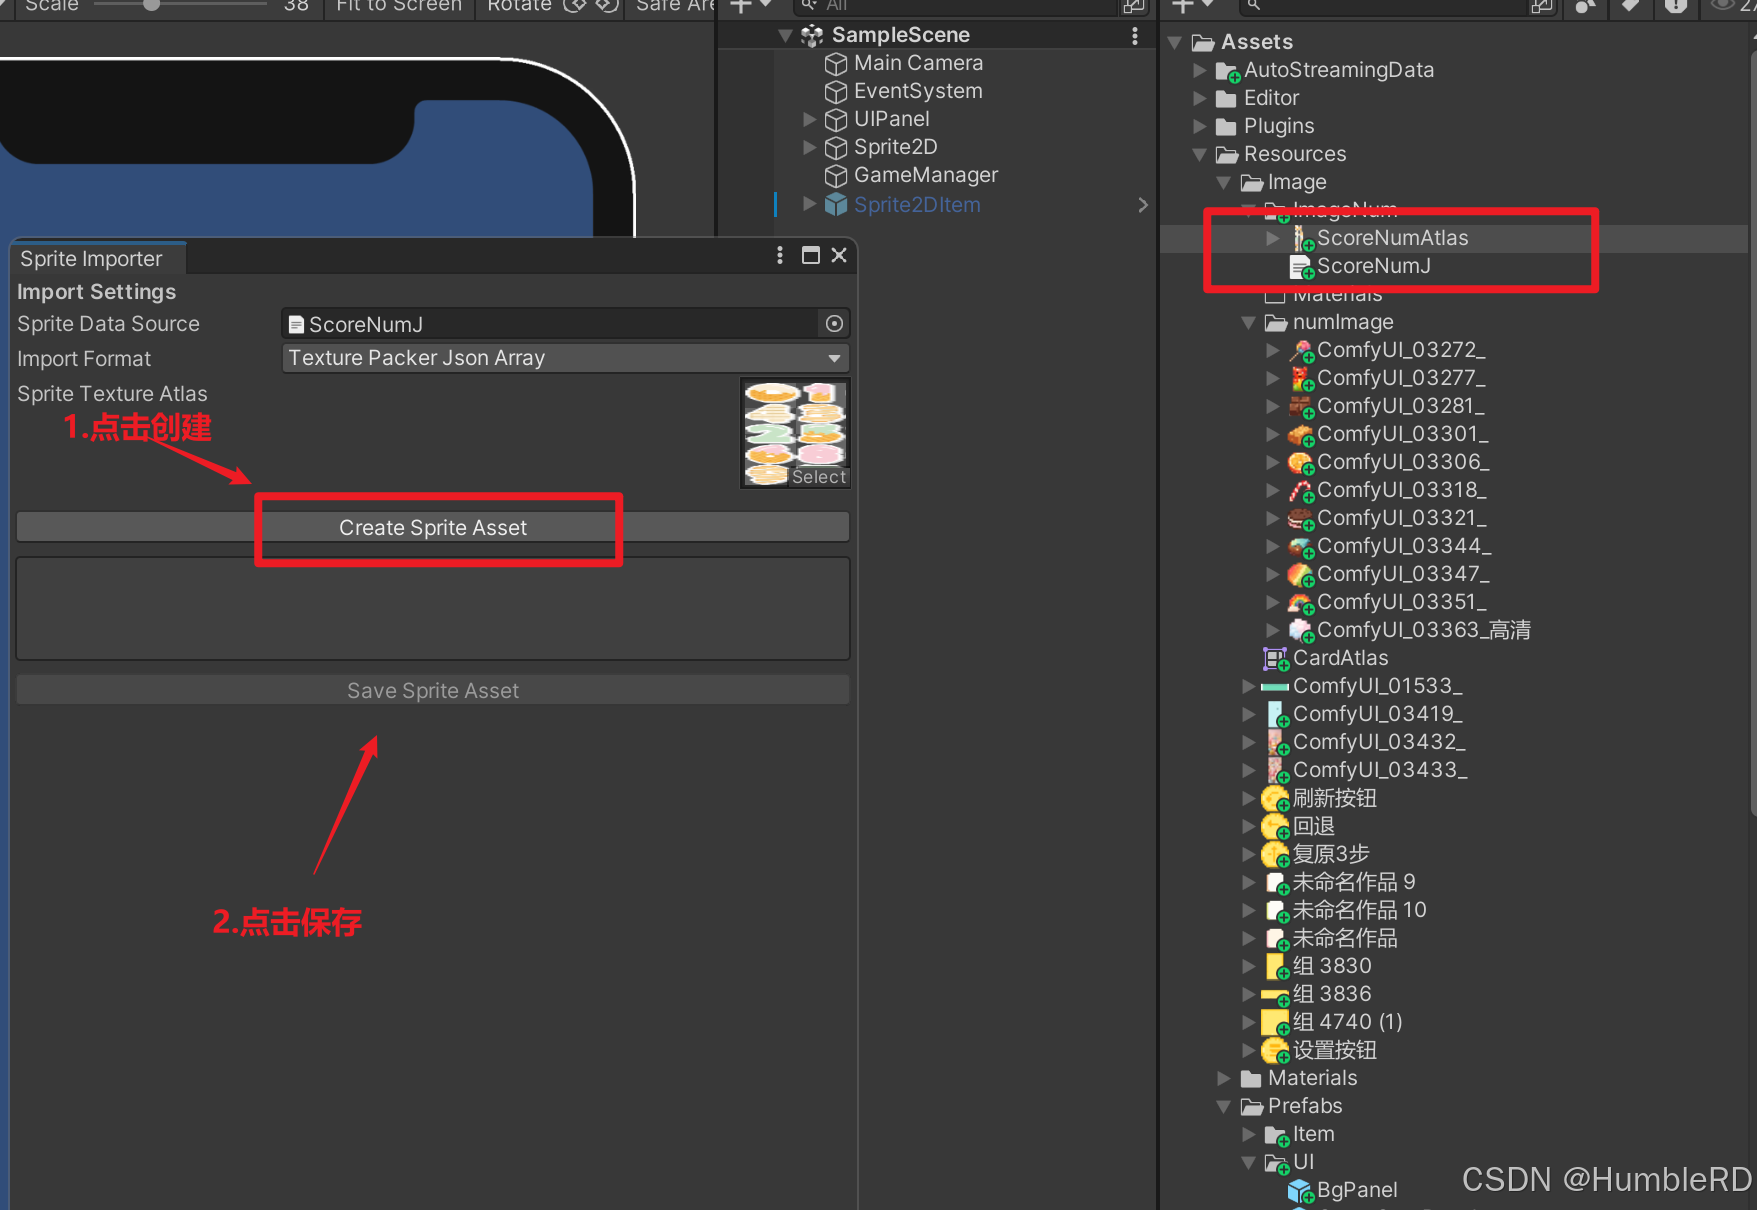Viewport: 1757px width, 1210px height.
Task: Open the hierarchy add object dropdown
Action: pos(751,6)
